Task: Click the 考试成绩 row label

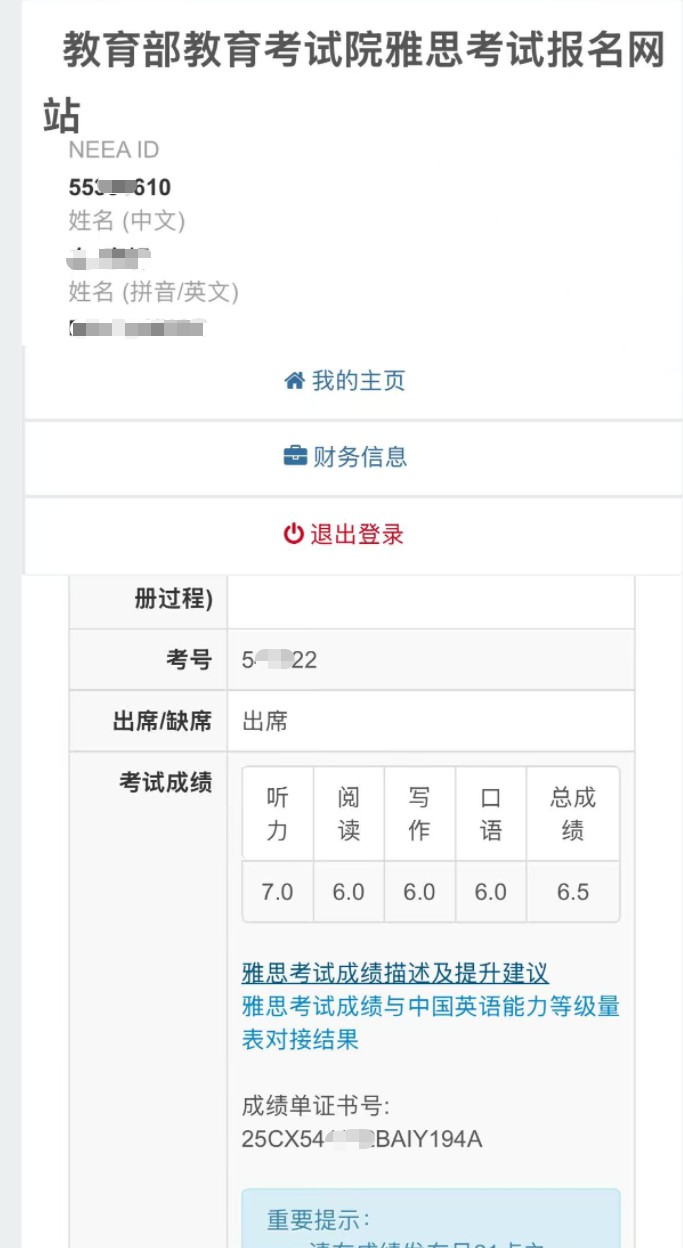Action: 166,783
